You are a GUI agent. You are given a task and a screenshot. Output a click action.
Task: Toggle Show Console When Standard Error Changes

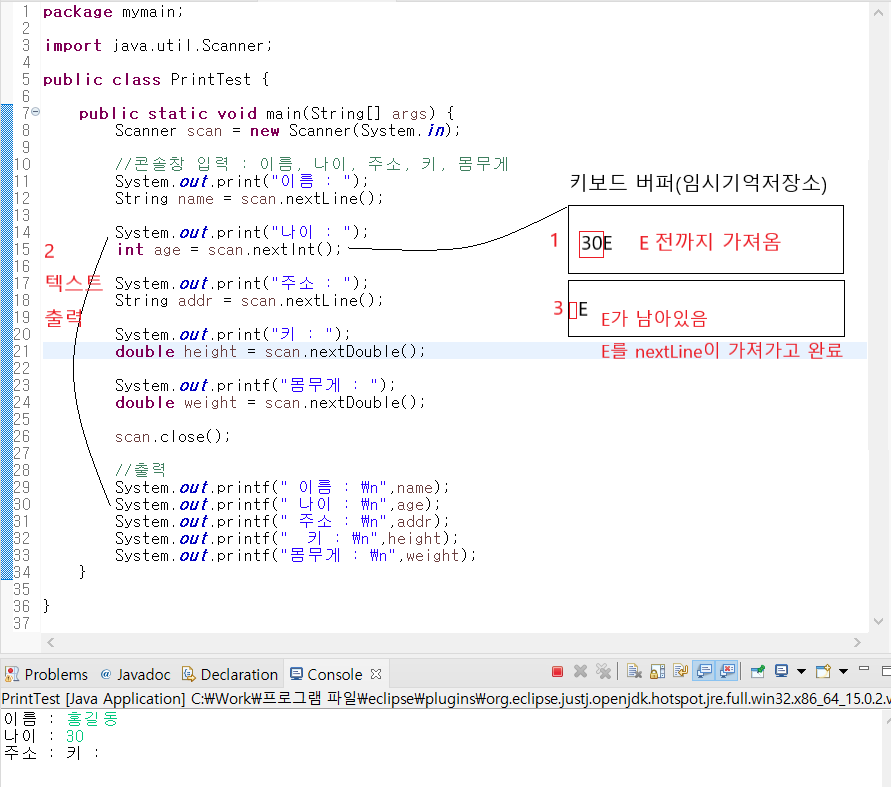click(727, 672)
